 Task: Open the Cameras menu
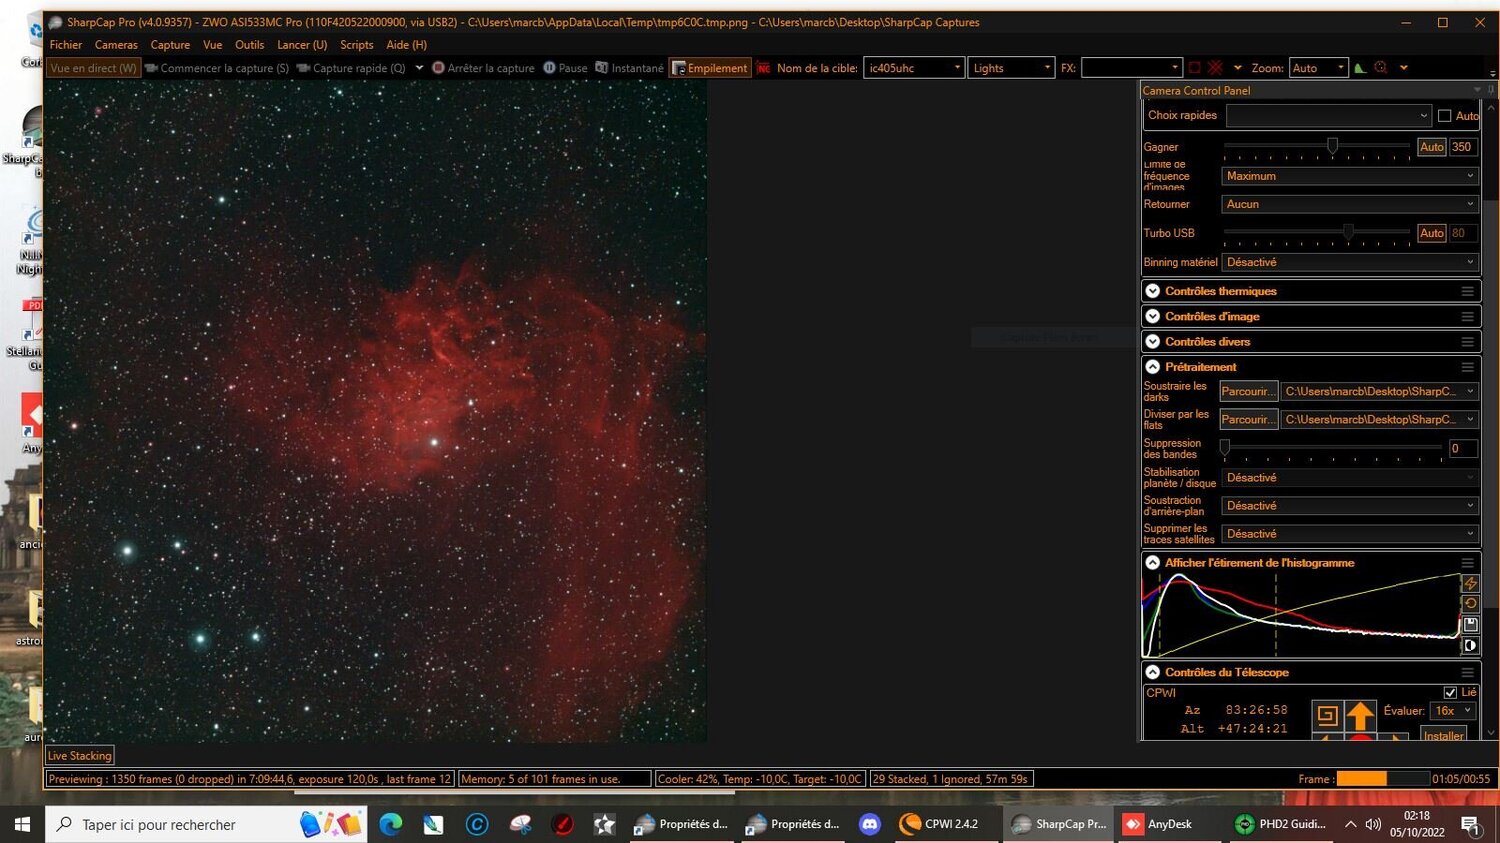pos(116,44)
